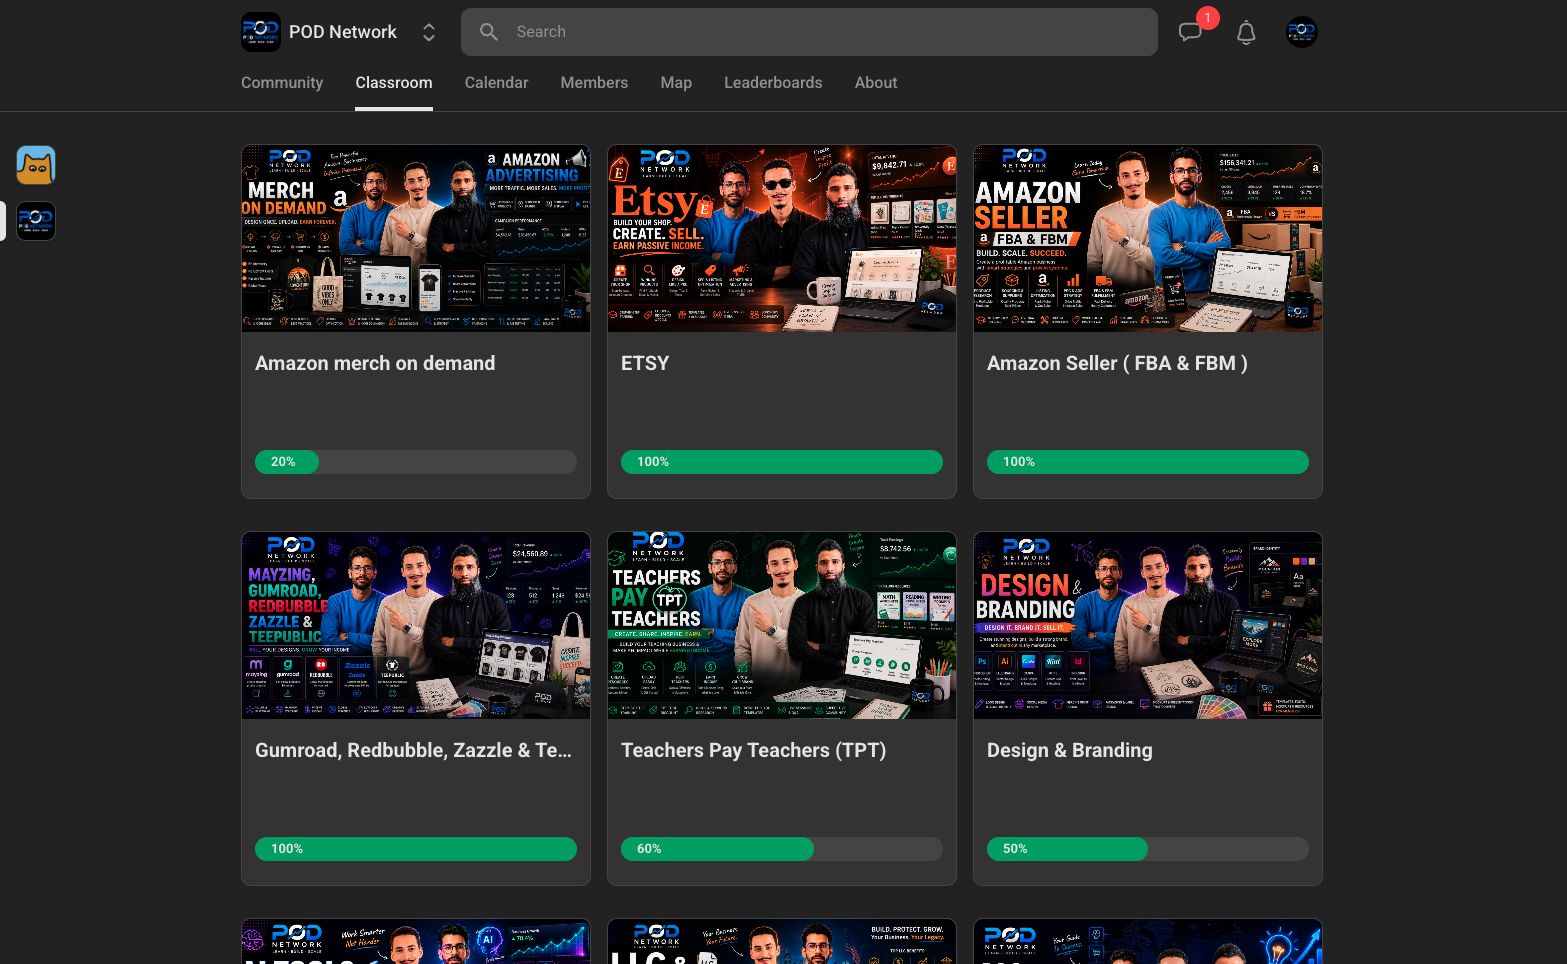Open the Design & Branding course thumbnail
This screenshot has width=1567, height=964.
click(x=1148, y=626)
